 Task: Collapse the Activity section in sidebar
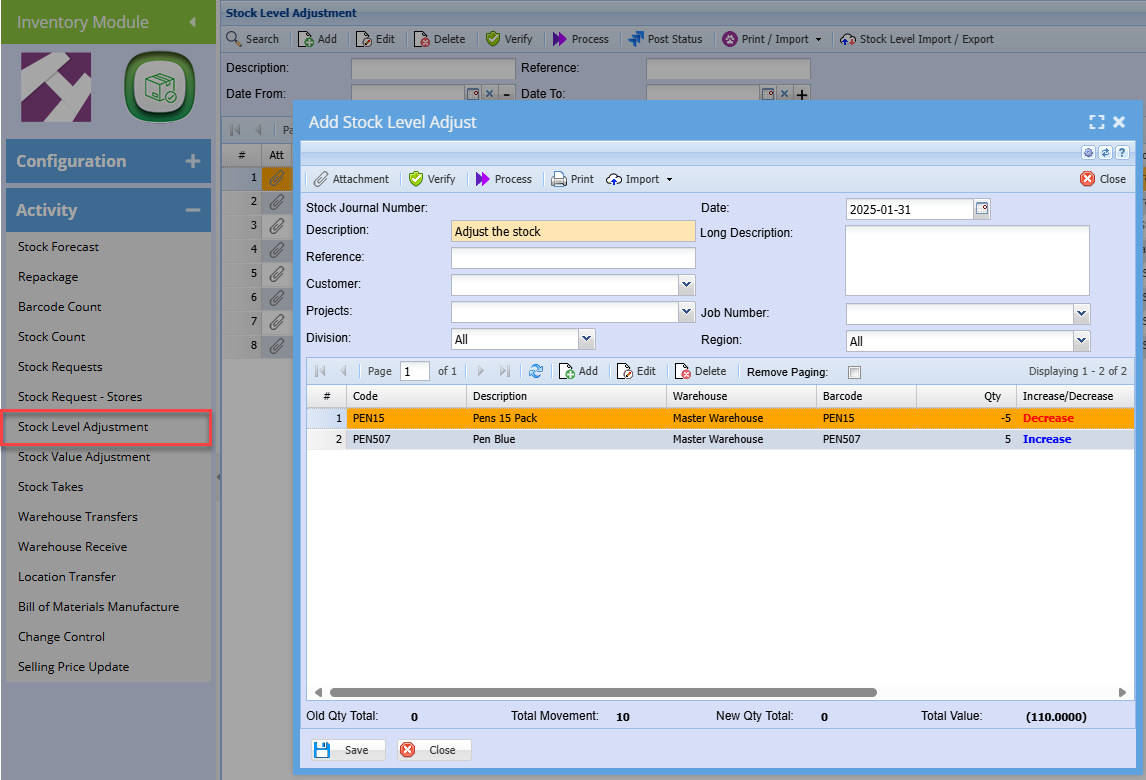[192, 210]
